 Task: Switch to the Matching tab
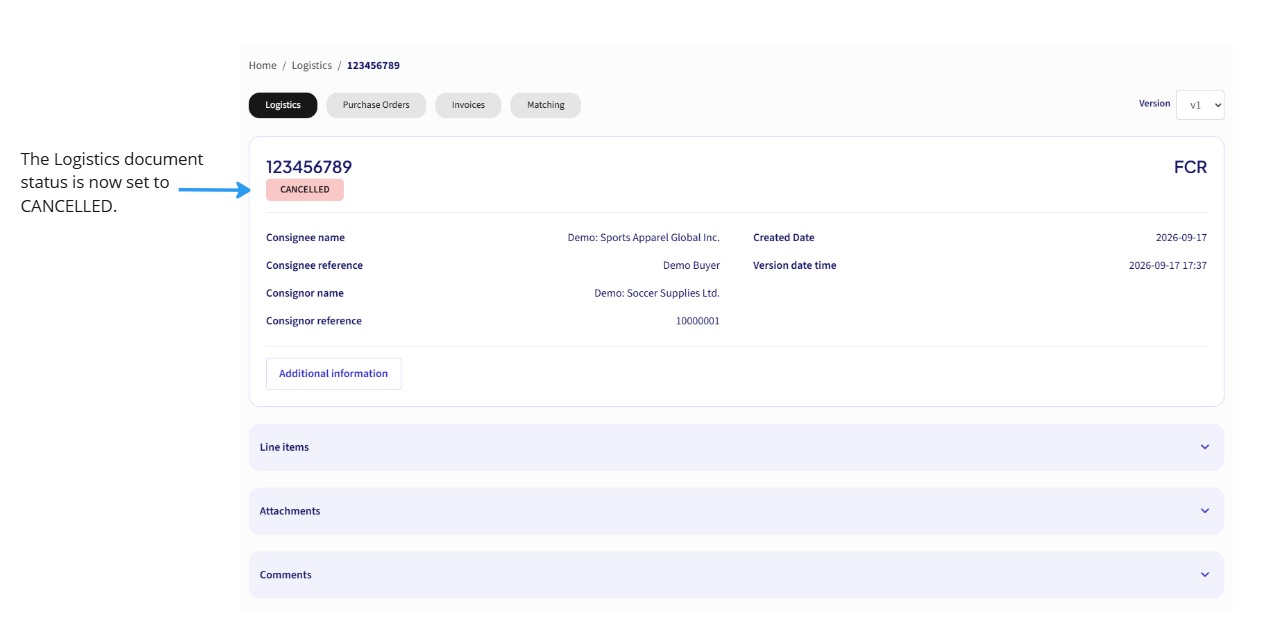pyautogui.click(x=546, y=105)
